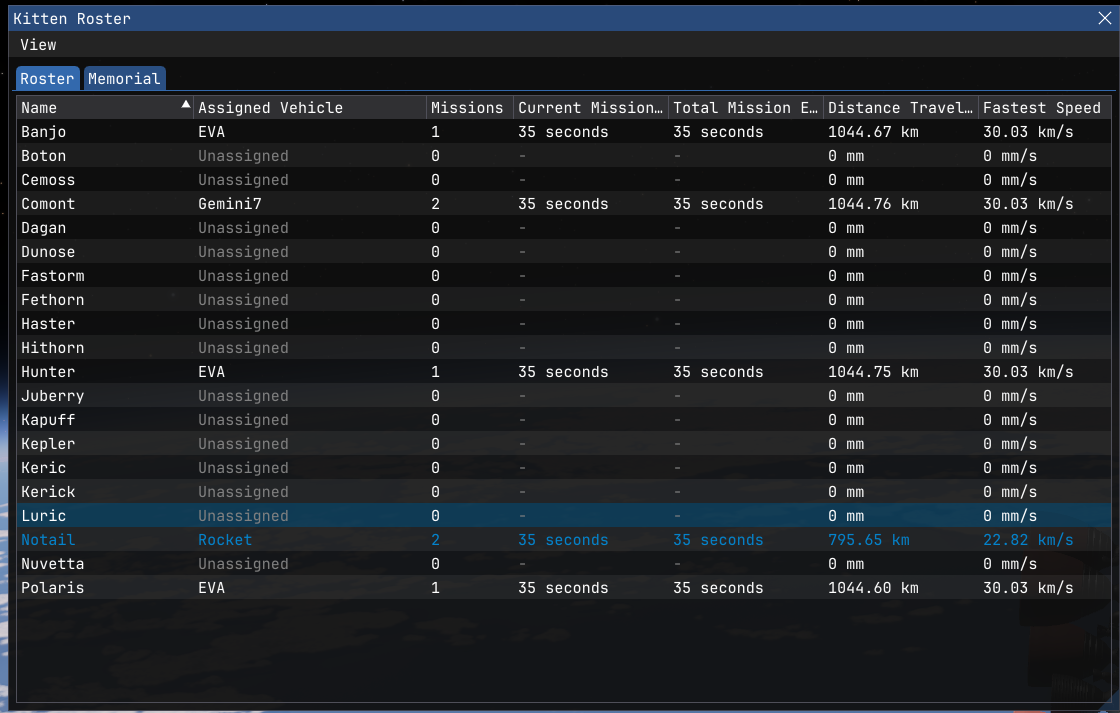Select kitten name Comont
The width and height of the screenshot is (1120, 713).
click(48, 204)
